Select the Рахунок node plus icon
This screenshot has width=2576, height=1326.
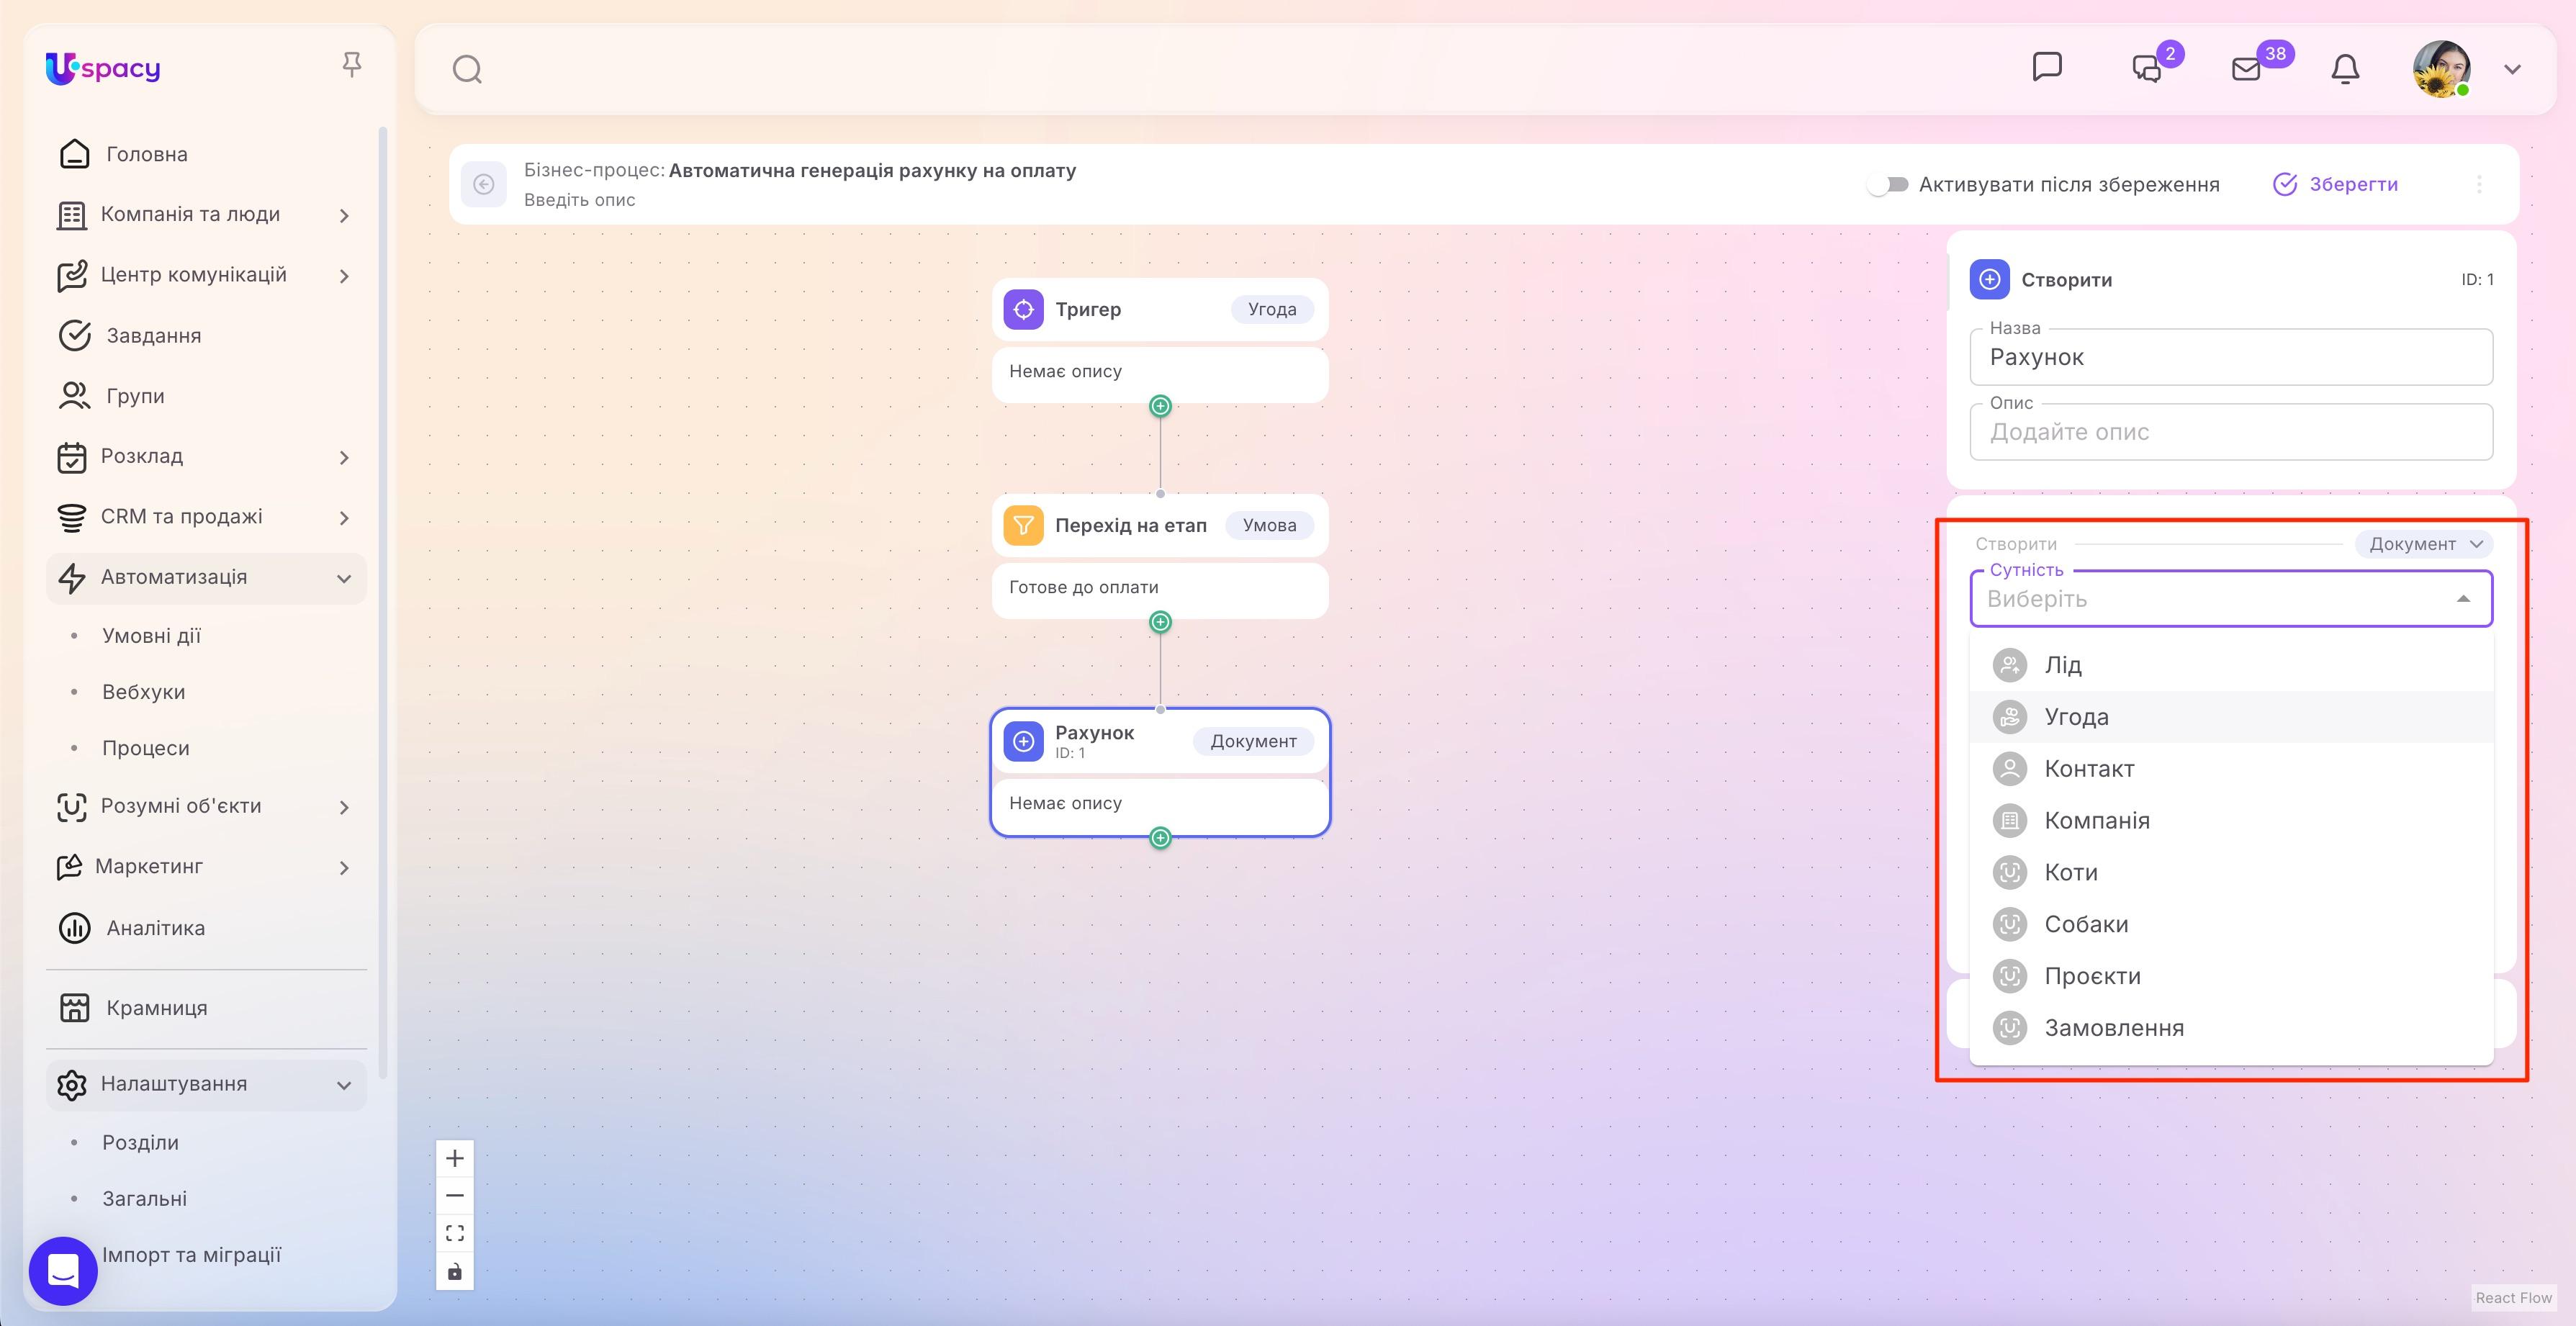[1023, 741]
